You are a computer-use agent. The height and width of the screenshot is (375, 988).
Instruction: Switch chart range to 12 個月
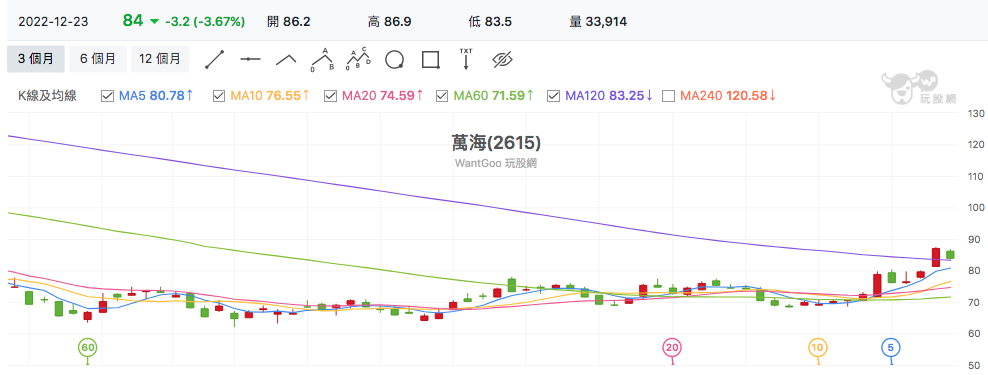(160, 59)
